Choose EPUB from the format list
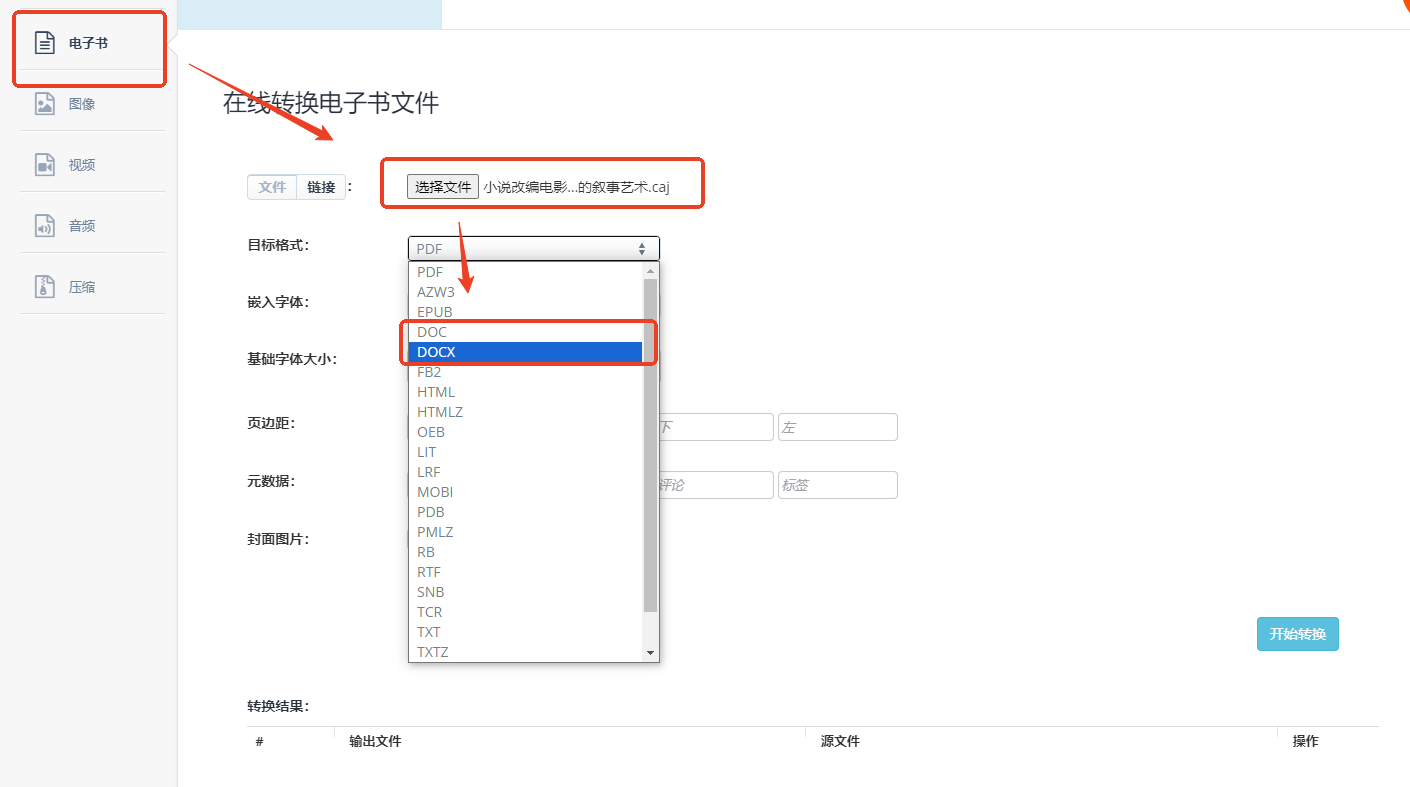The height and width of the screenshot is (787, 1410). (x=434, y=311)
